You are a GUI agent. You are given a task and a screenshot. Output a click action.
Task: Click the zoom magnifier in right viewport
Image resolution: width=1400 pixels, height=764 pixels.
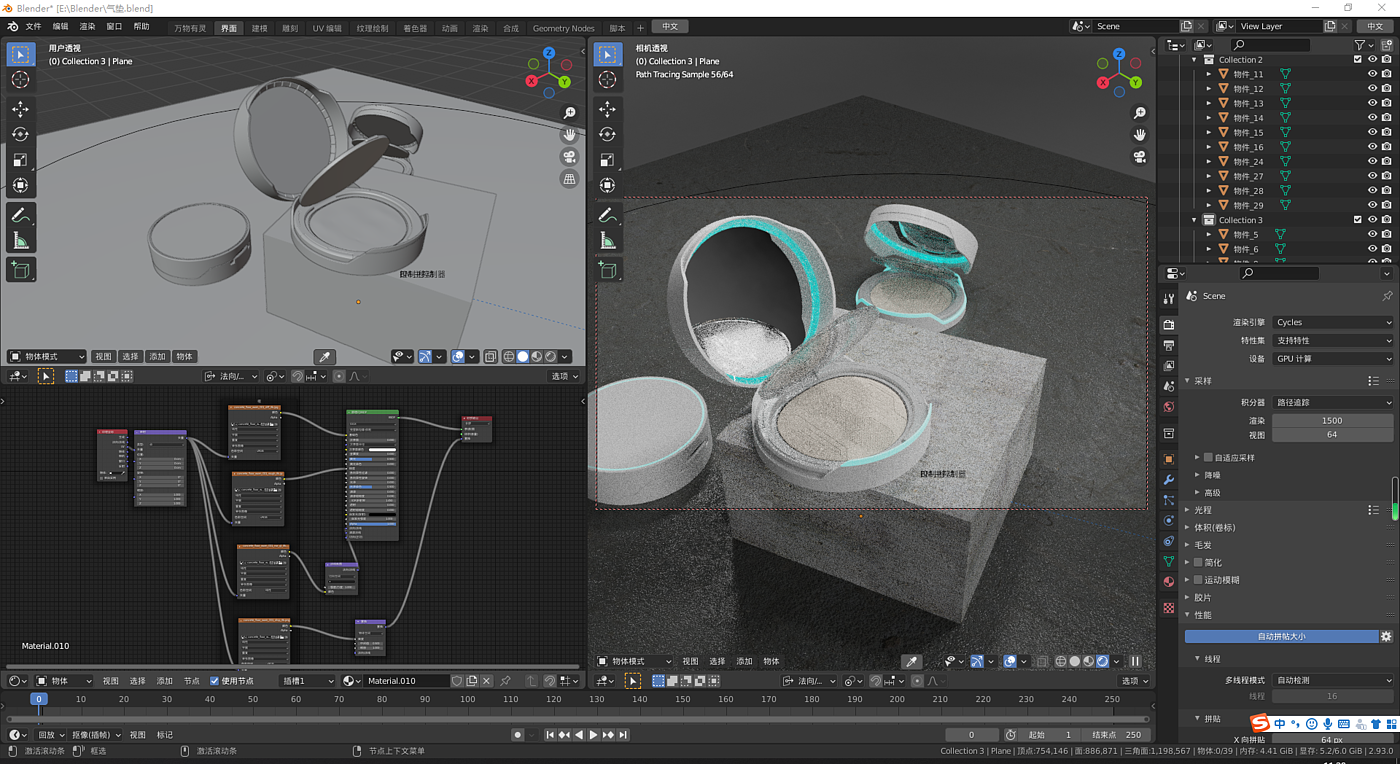(1139, 113)
